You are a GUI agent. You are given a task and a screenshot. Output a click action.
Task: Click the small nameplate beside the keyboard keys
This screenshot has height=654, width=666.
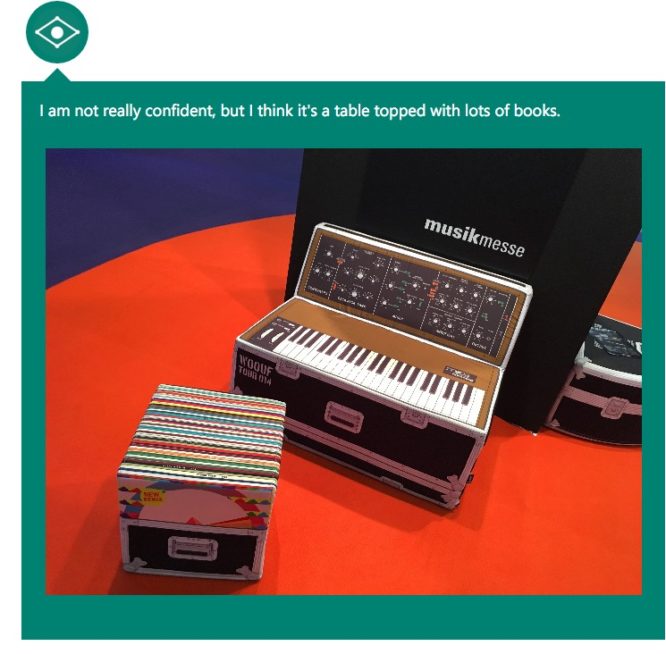point(459,372)
